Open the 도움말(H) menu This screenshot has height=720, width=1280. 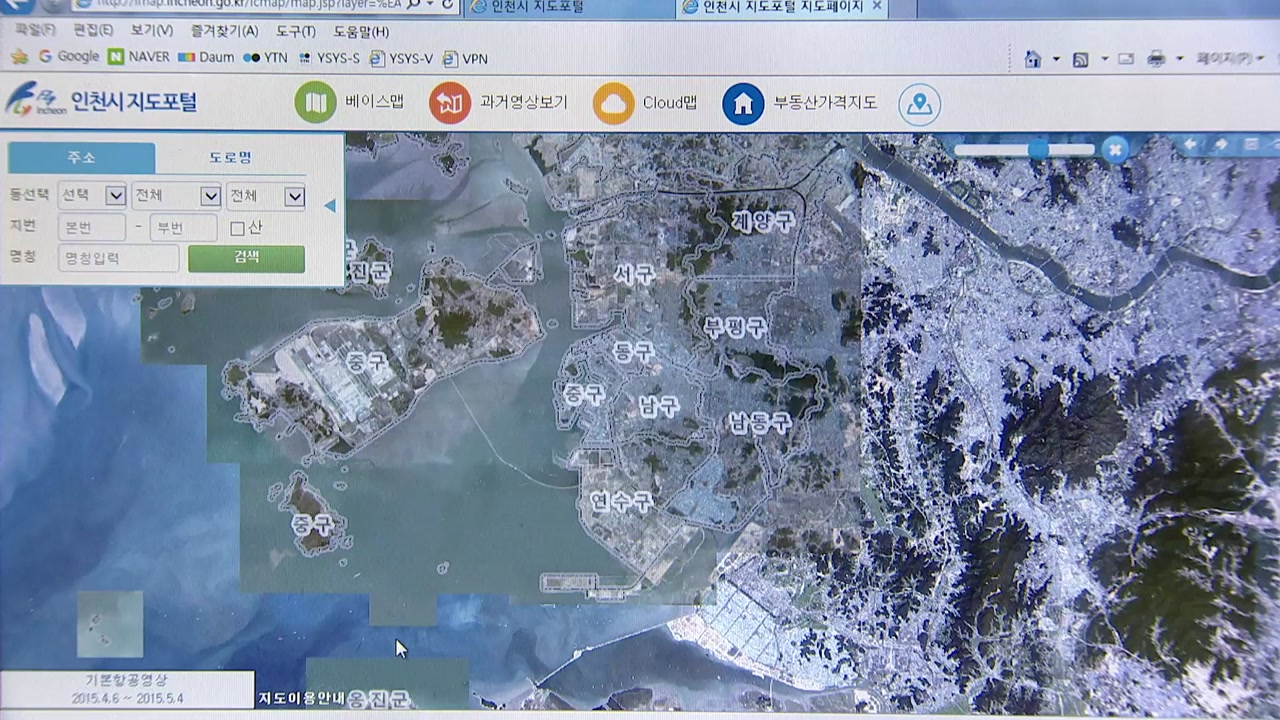point(361,30)
